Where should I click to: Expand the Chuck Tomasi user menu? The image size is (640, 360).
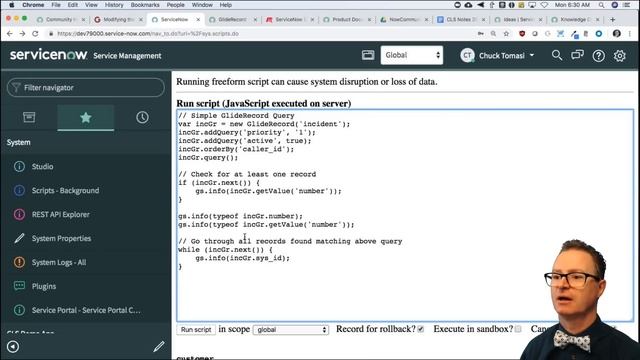[x=497, y=56]
